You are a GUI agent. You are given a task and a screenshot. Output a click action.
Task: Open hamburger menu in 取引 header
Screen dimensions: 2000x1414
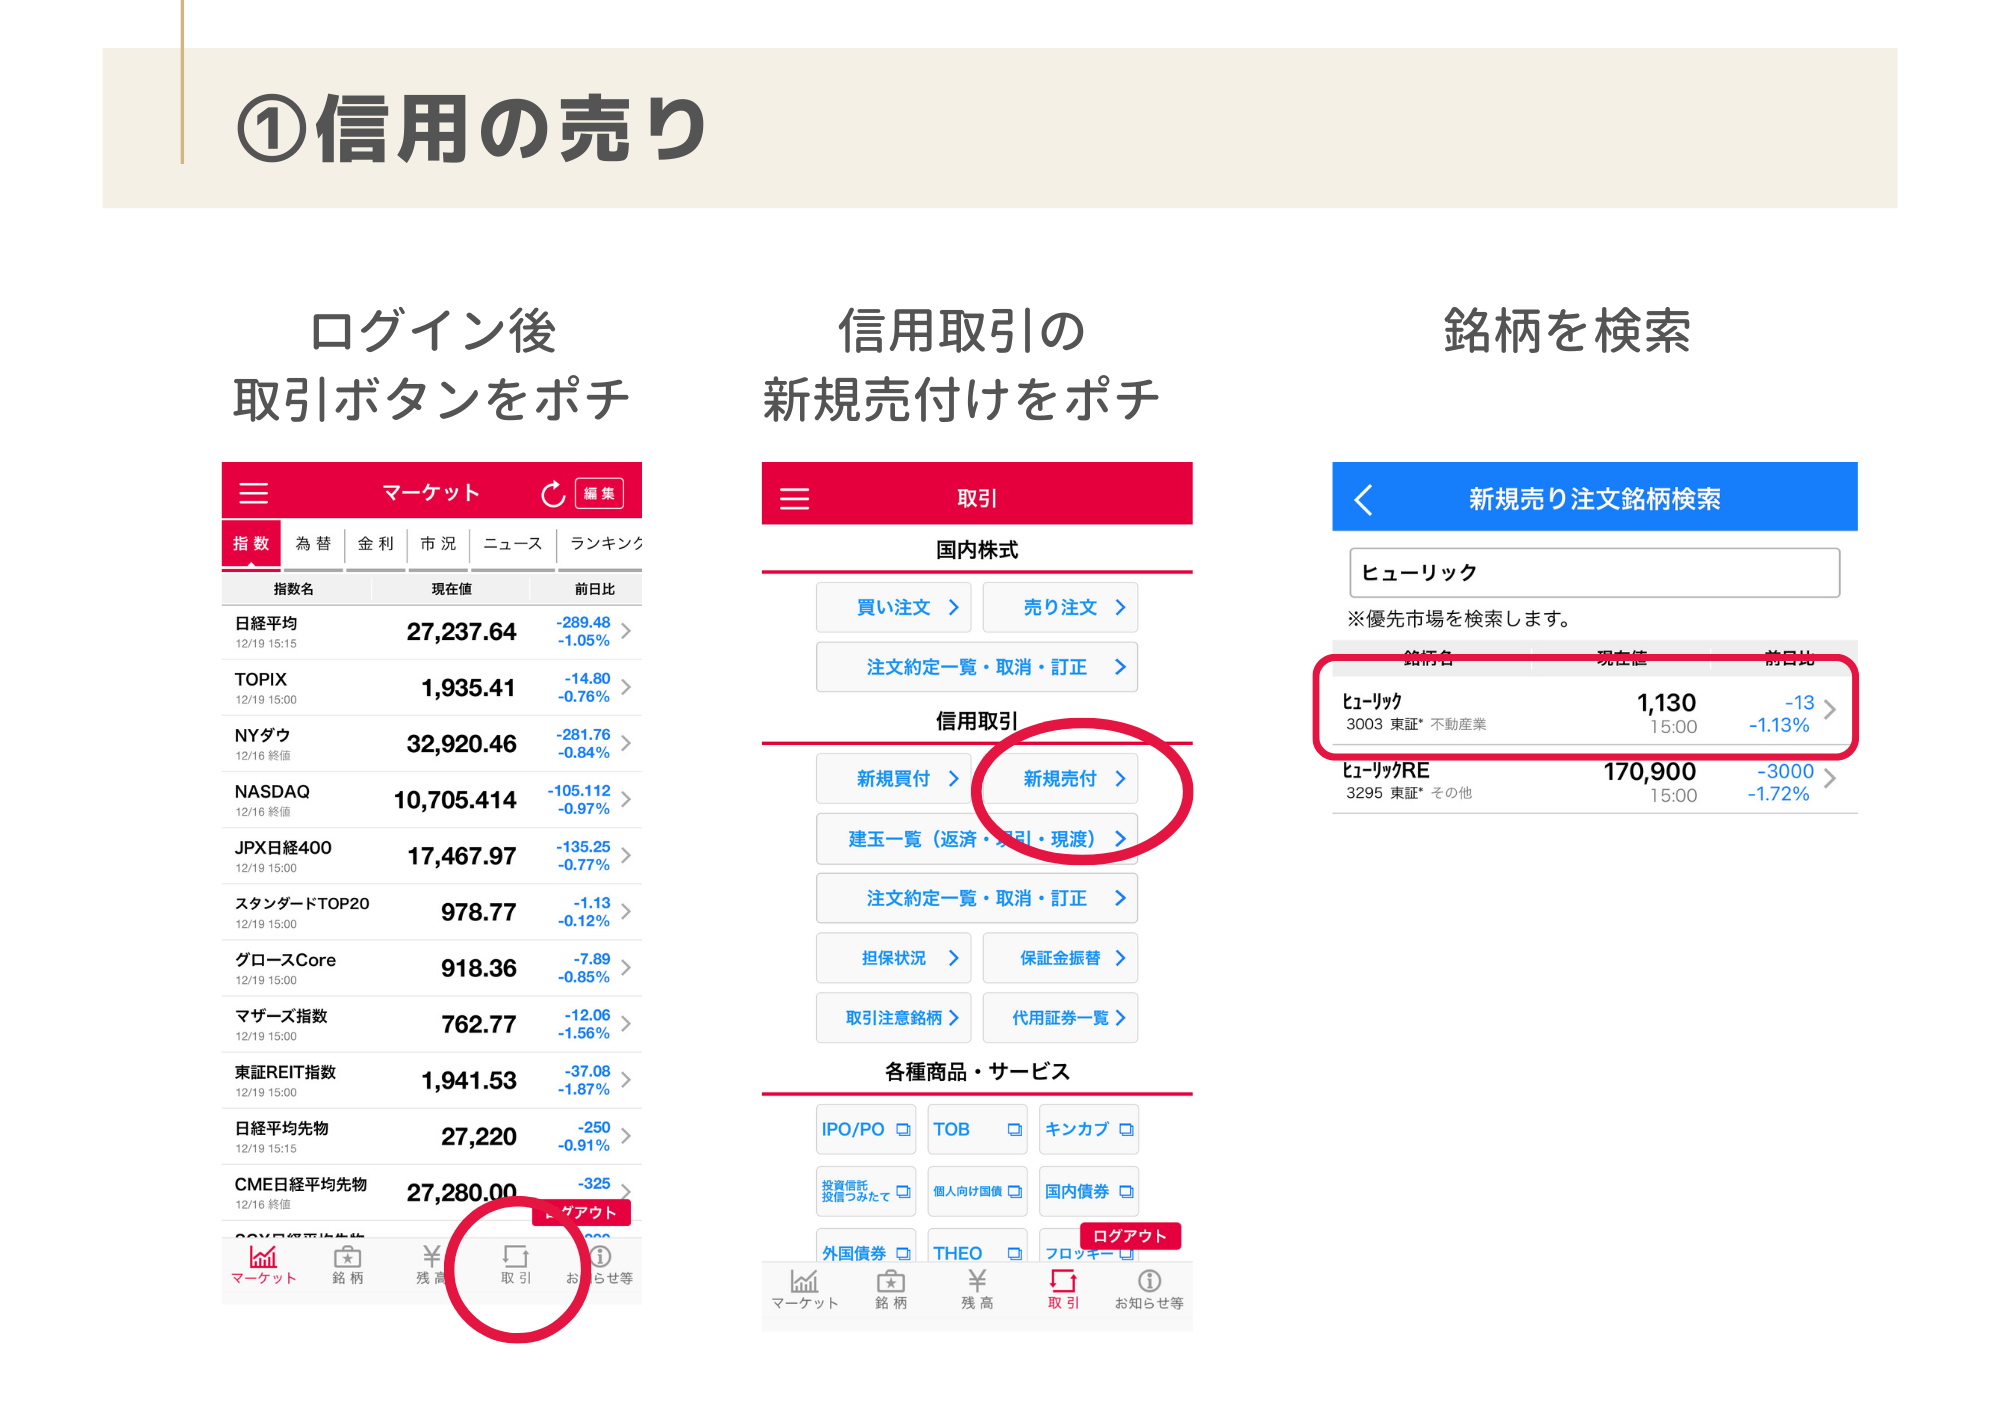pos(794,498)
